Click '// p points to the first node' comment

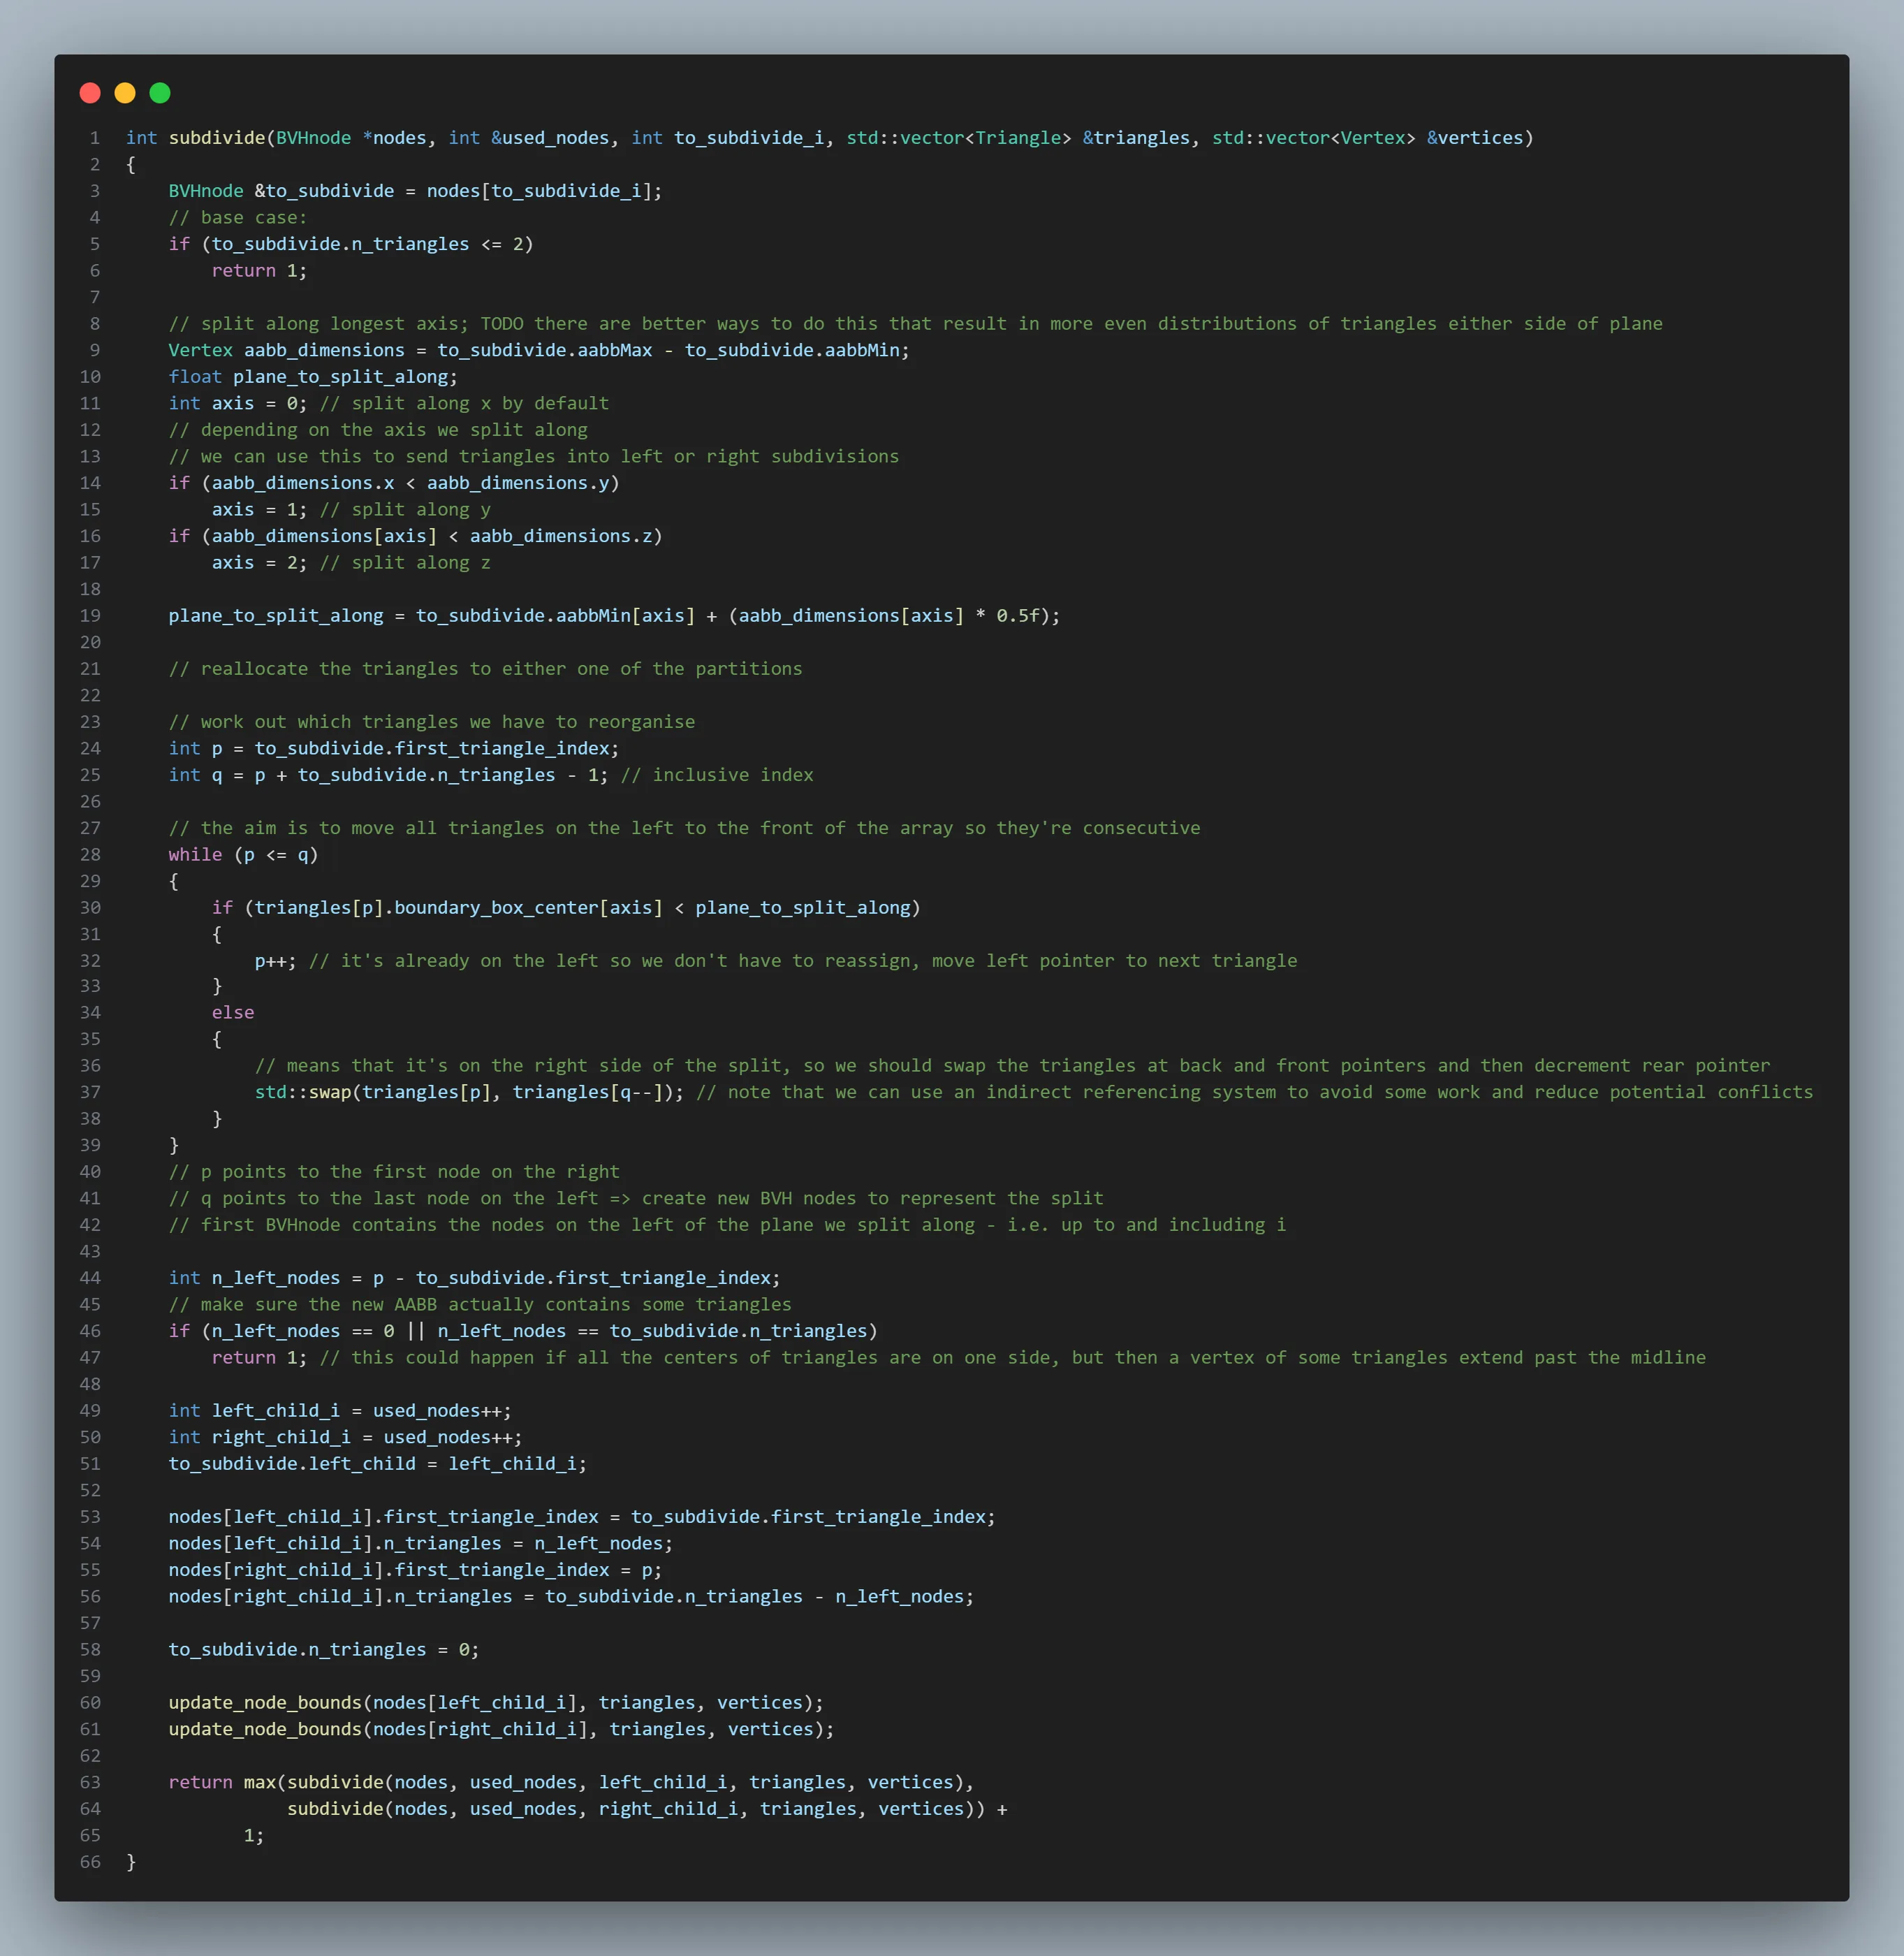(x=394, y=1172)
